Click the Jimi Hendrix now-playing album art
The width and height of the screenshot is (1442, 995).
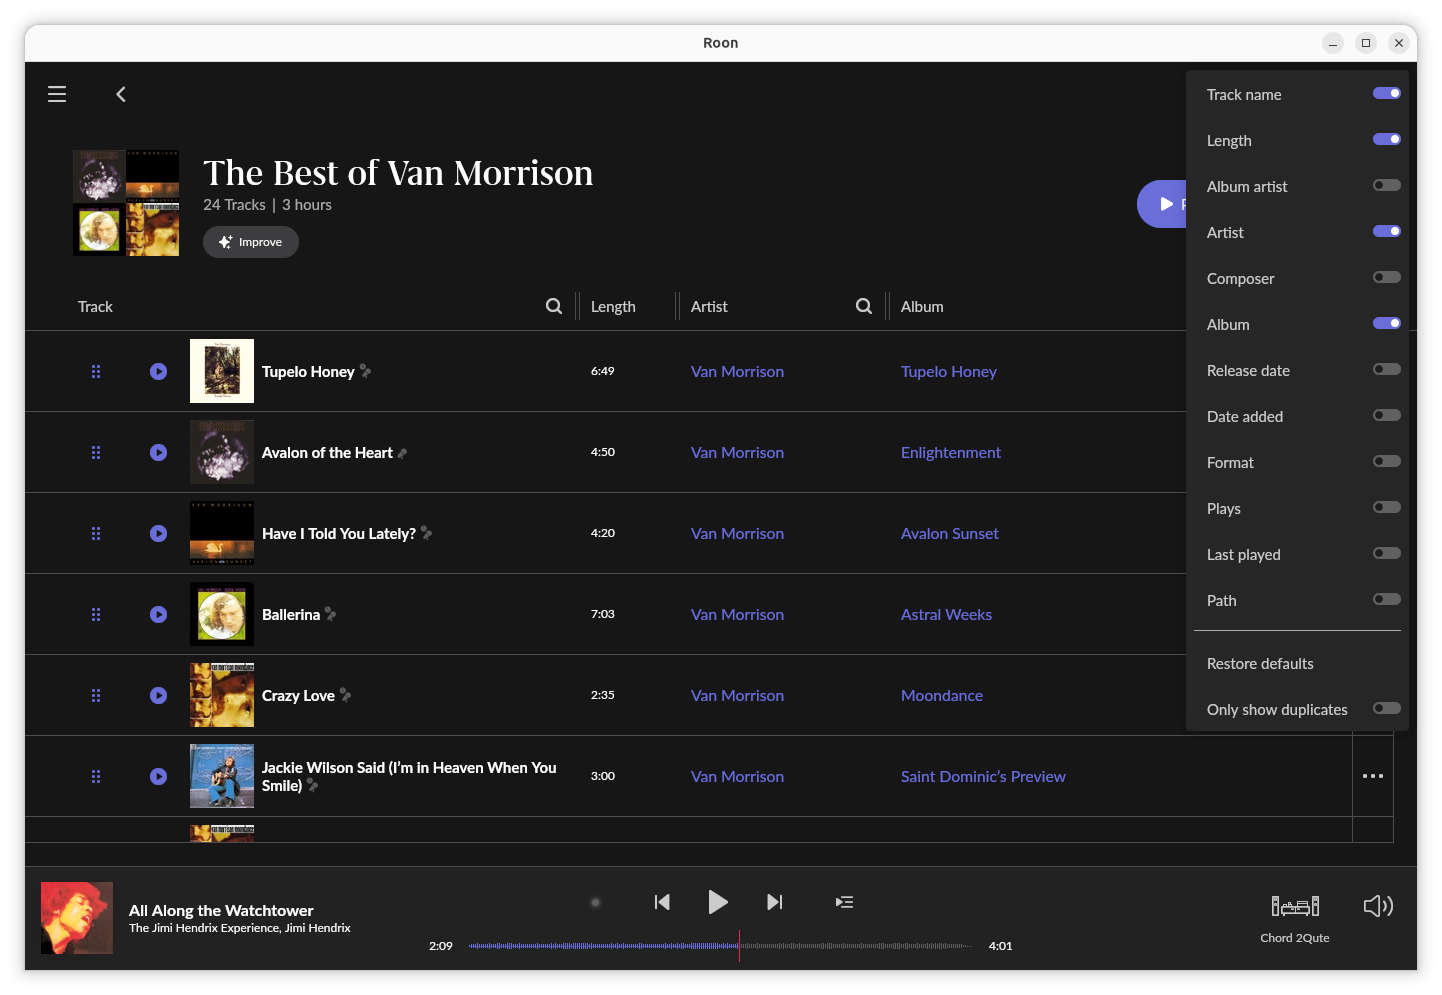pyautogui.click(x=77, y=918)
